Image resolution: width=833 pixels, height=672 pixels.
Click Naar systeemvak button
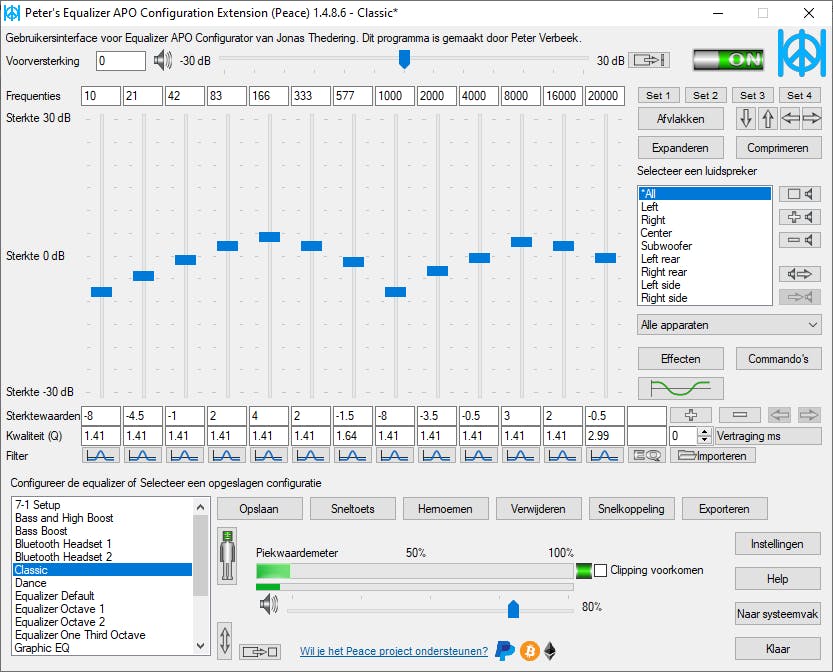pyautogui.click(x=777, y=614)
